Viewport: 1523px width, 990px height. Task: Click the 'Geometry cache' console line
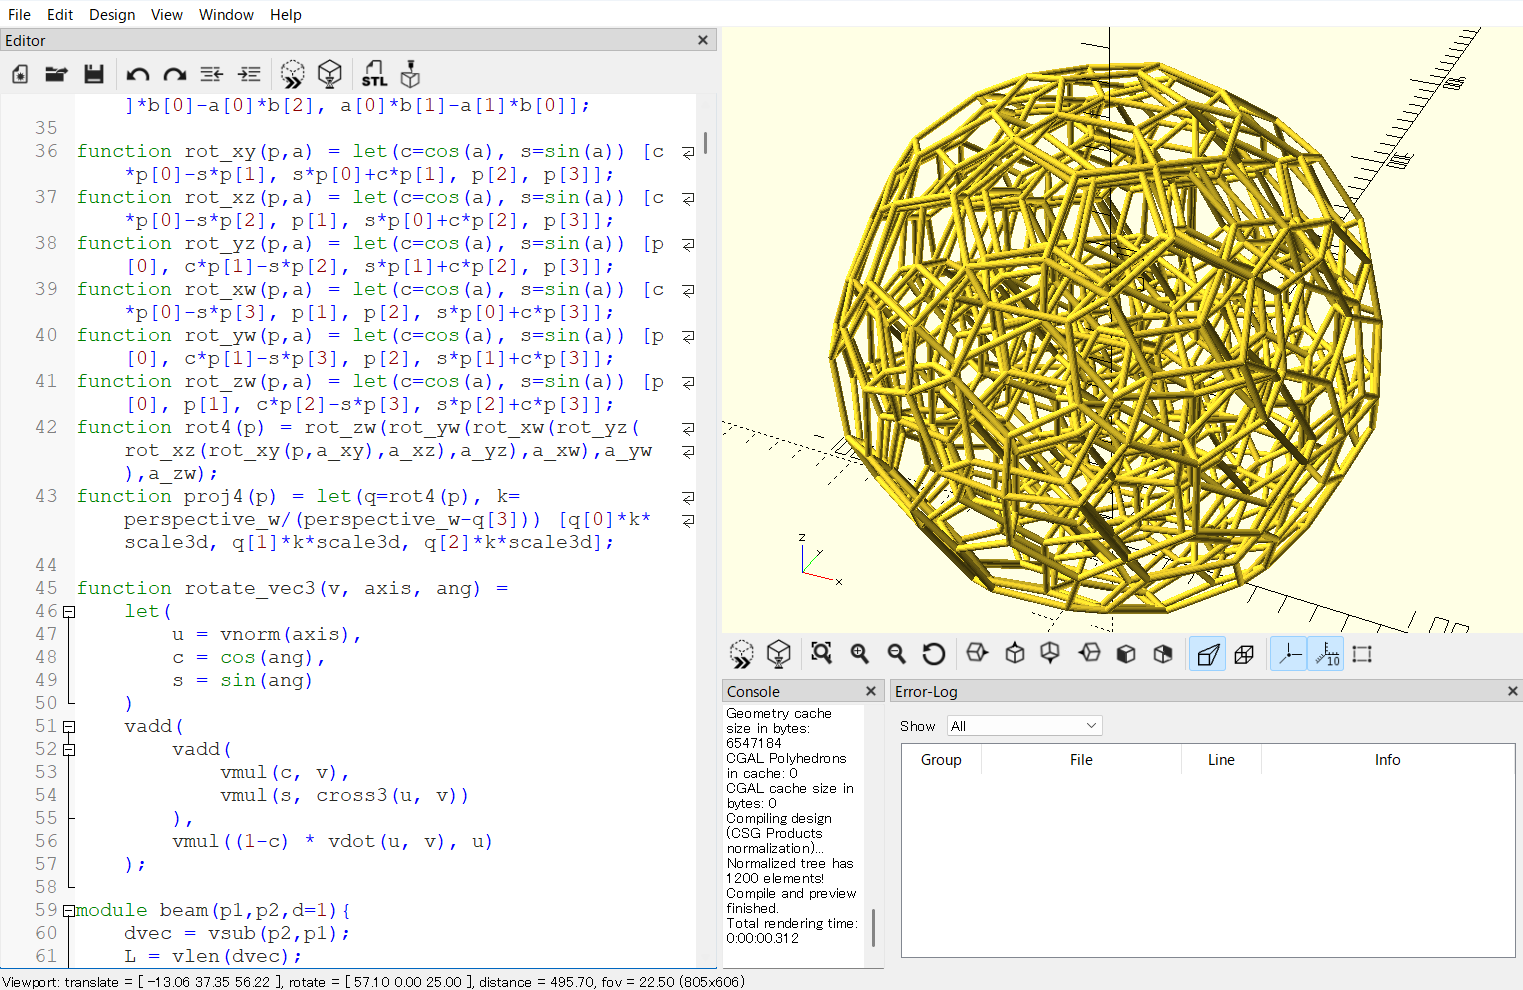[x=779, y=713]
